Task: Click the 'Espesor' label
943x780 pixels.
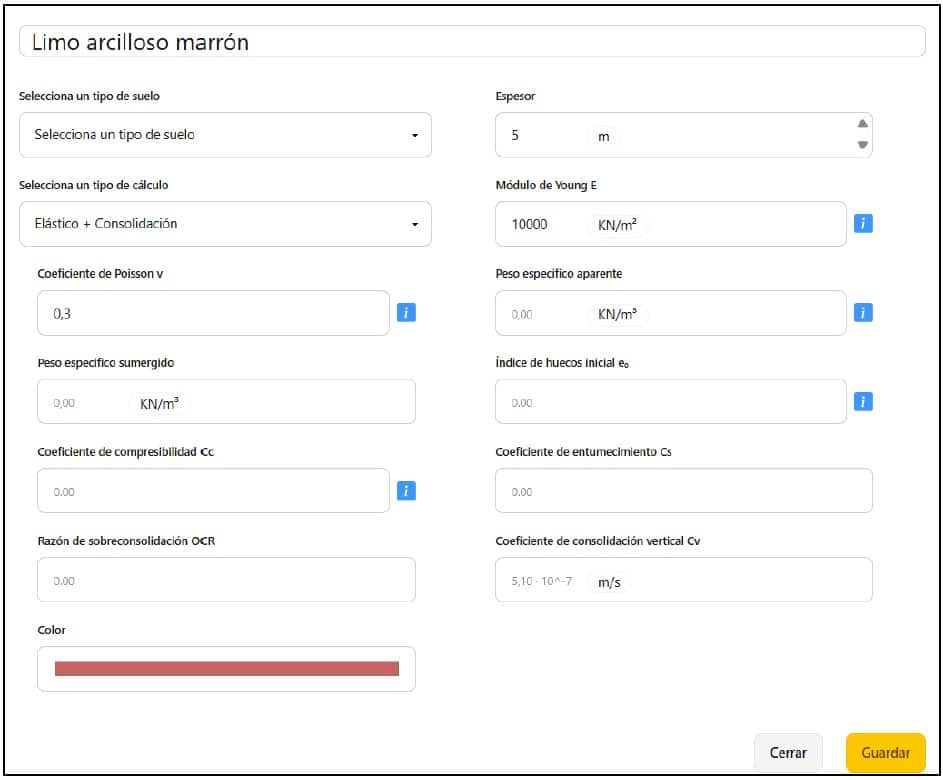Action: (x=515, y=96)
